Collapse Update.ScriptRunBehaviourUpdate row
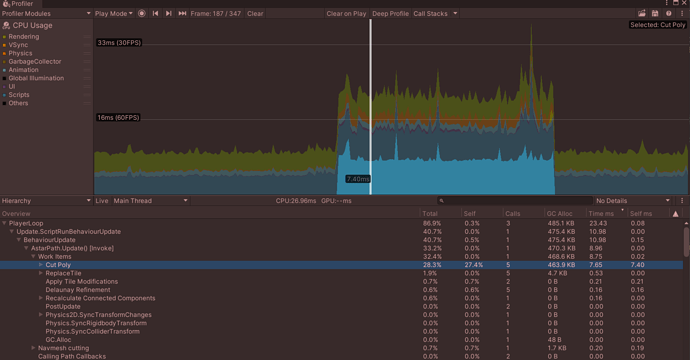690x360 pixels. (12, 232)
